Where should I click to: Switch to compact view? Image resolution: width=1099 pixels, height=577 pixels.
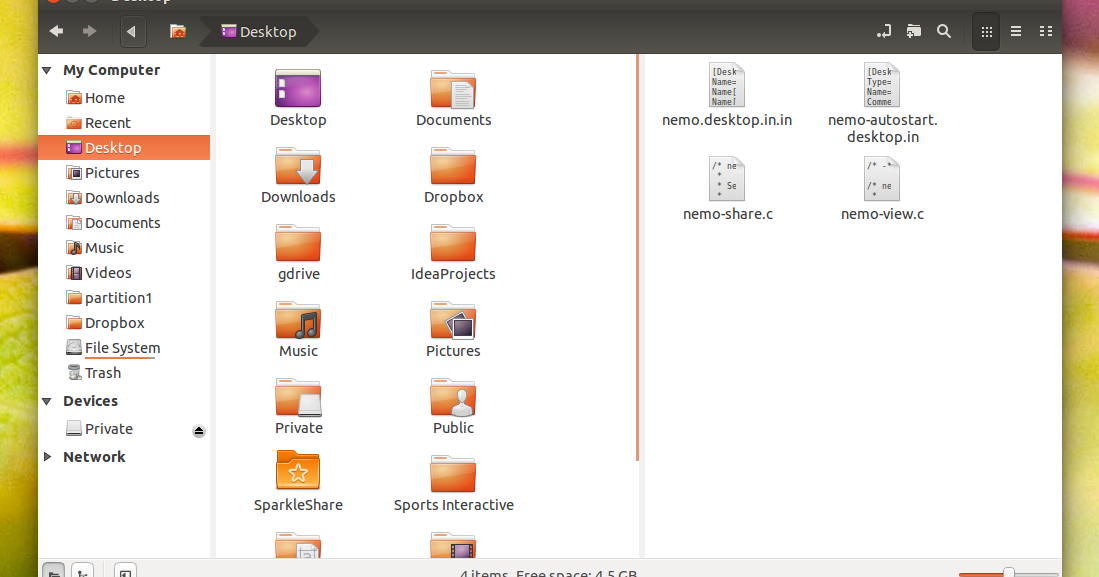(1046, 31)
